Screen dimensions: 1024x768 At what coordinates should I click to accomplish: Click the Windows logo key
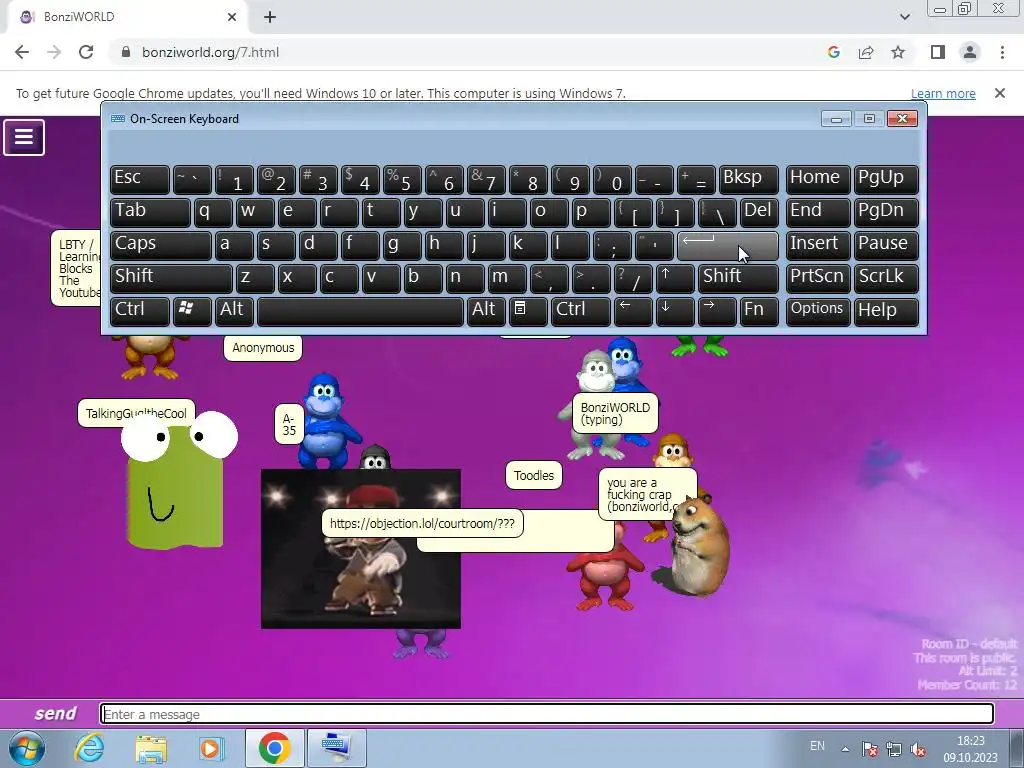[x=192, y=311]
